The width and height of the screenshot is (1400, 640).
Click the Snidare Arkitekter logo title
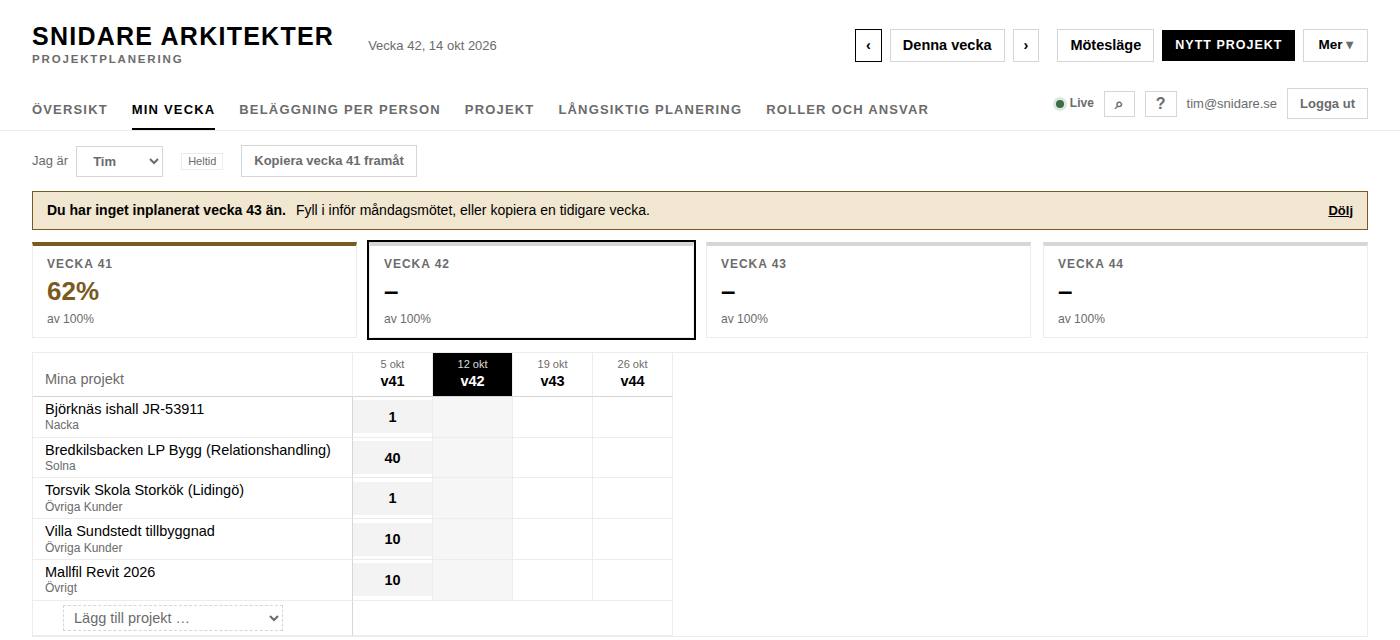click(x=182, y=37)
